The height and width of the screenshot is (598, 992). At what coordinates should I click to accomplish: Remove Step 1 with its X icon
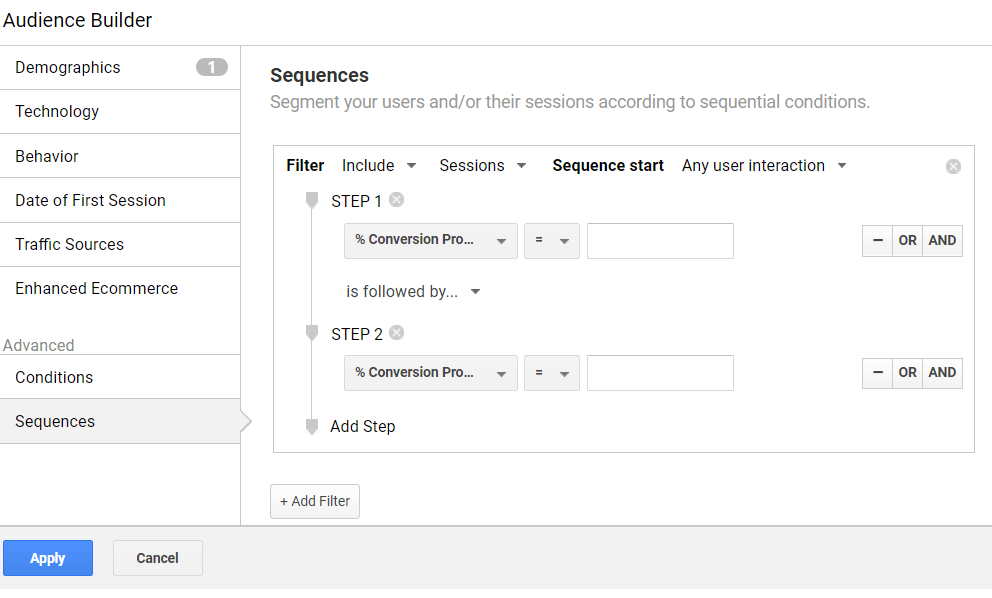coord(397,200)
